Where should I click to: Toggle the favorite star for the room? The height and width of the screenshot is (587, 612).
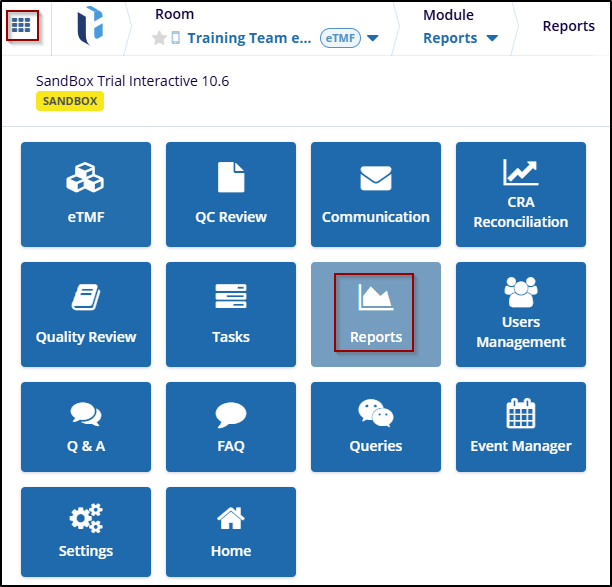[x=158, y=39]
